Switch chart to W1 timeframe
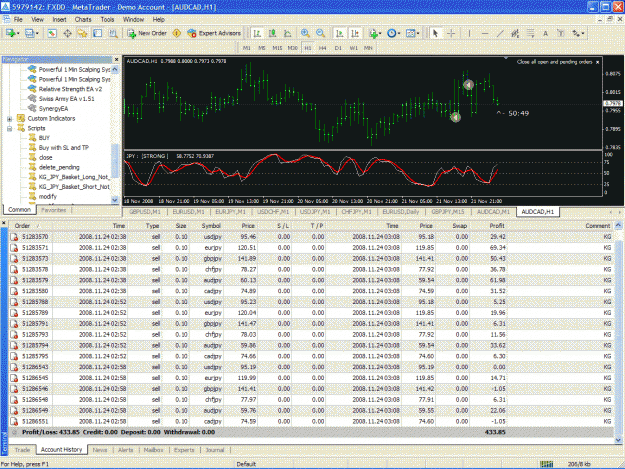 click(353, 48)
